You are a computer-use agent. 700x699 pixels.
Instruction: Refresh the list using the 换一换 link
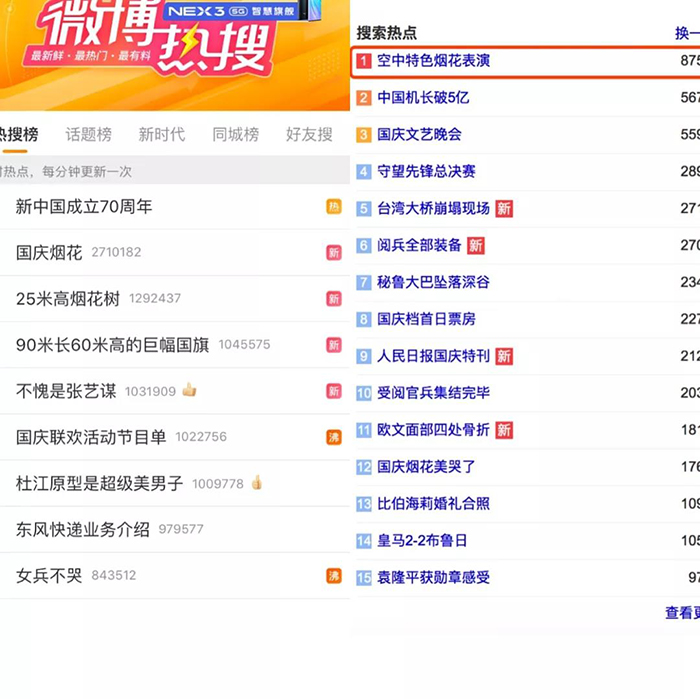686,33
